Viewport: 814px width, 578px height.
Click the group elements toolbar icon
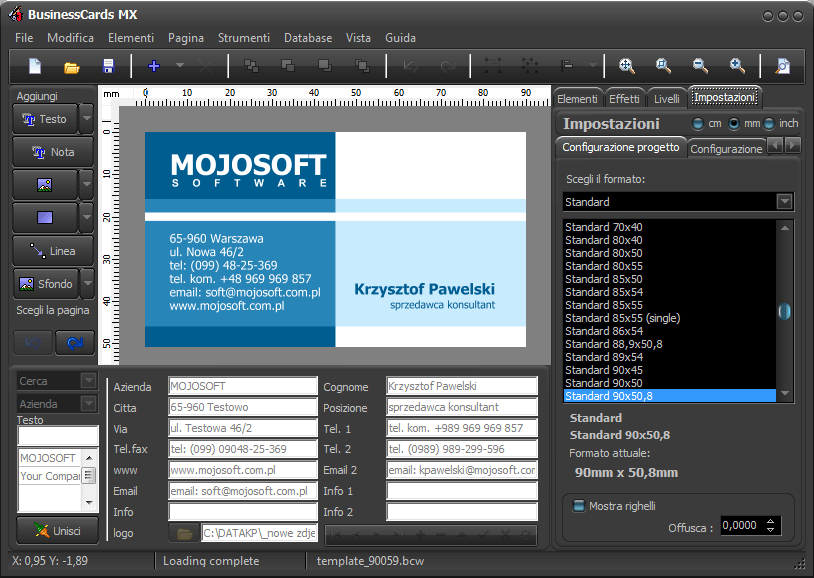493,66
